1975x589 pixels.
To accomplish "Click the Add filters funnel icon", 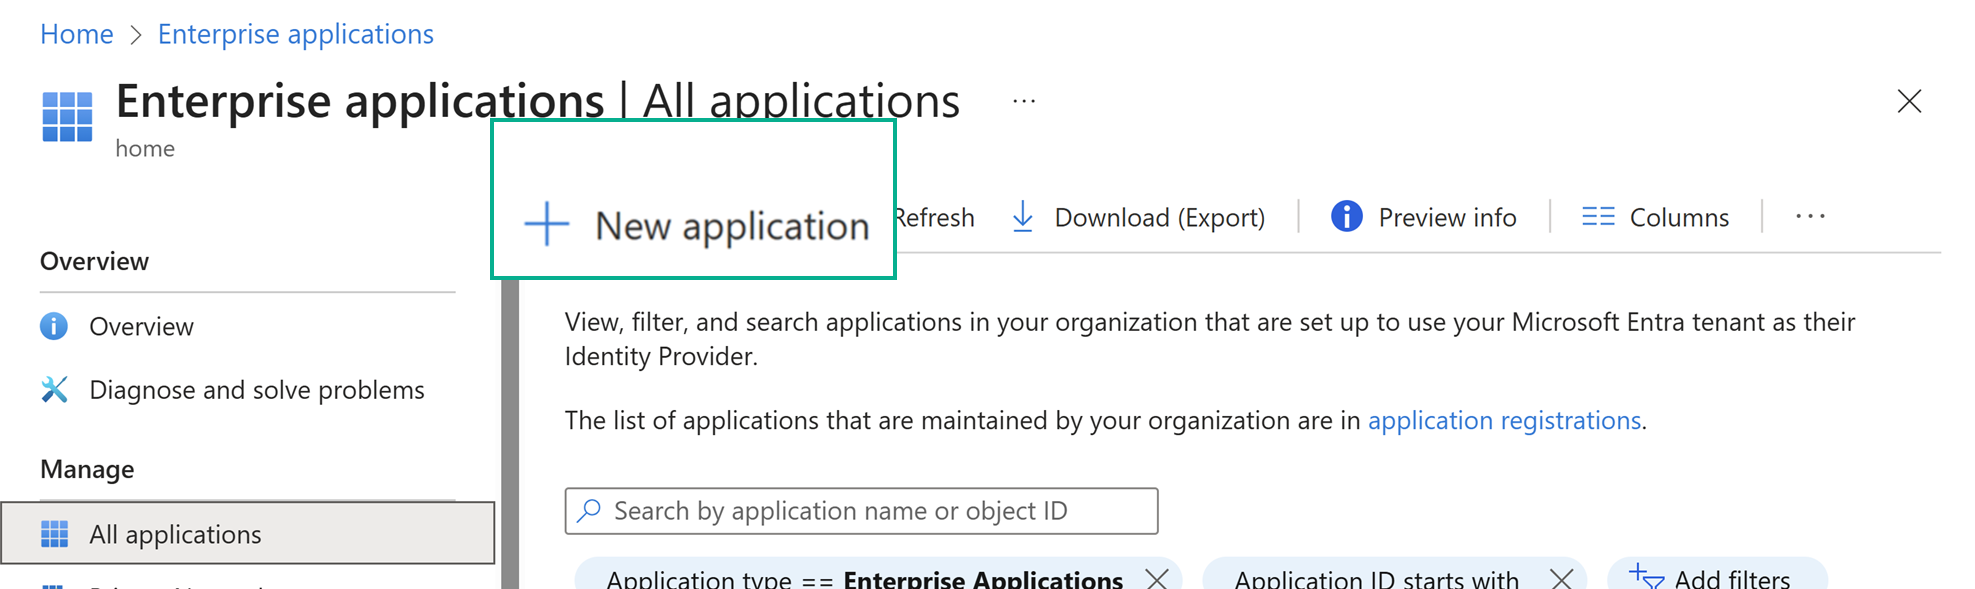I will point(1646,577).
